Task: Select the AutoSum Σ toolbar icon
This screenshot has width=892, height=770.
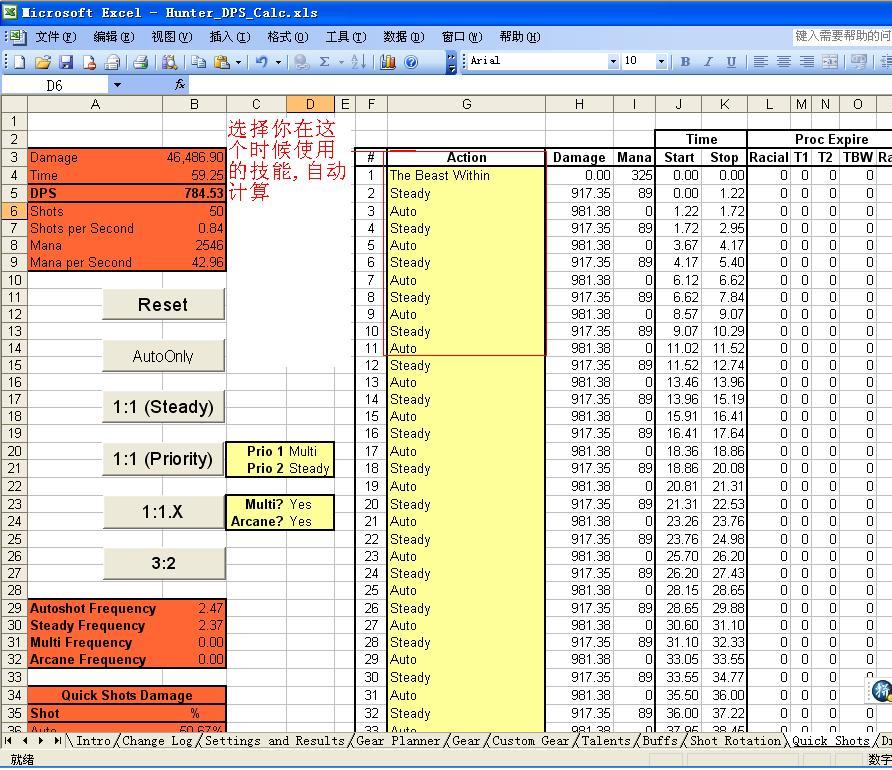Action: tap(324, 60)
